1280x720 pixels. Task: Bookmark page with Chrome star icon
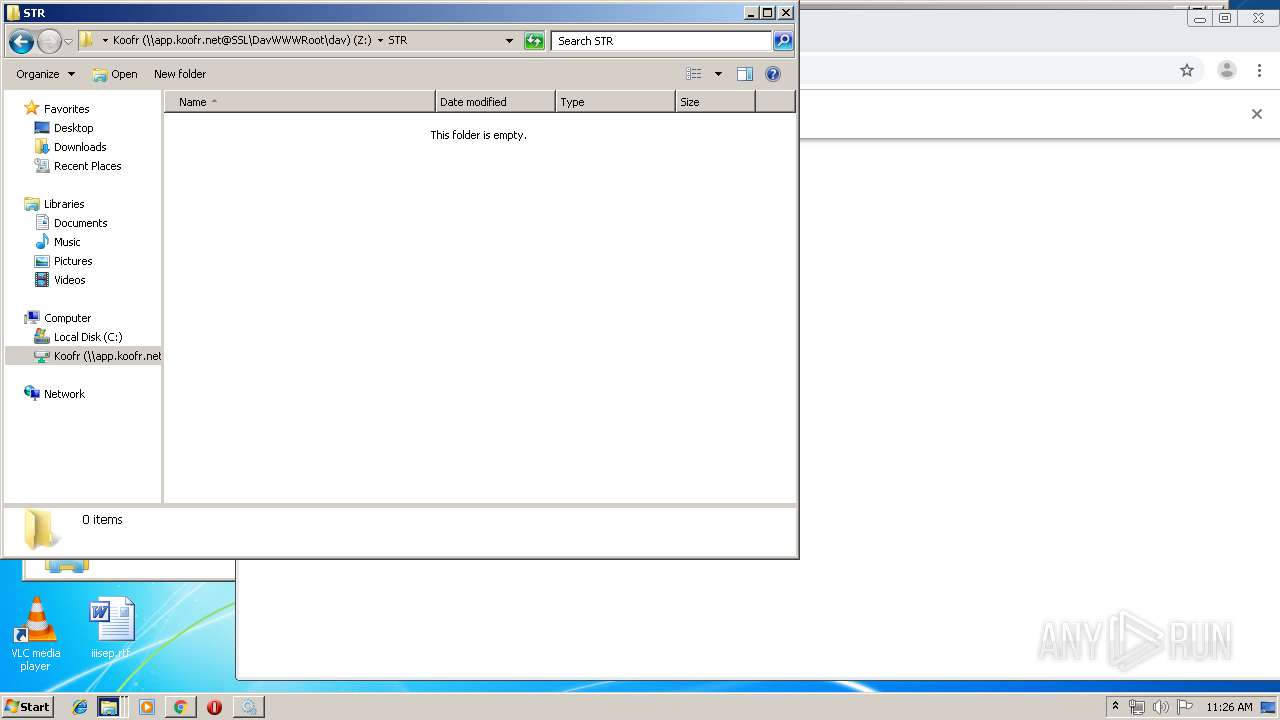(x=1187, y=70)
